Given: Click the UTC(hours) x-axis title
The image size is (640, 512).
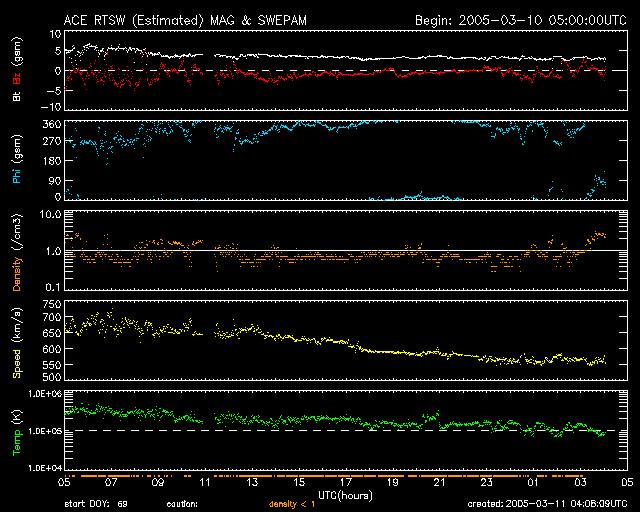Looking at the screenshot, I should [x=344, y=494].
